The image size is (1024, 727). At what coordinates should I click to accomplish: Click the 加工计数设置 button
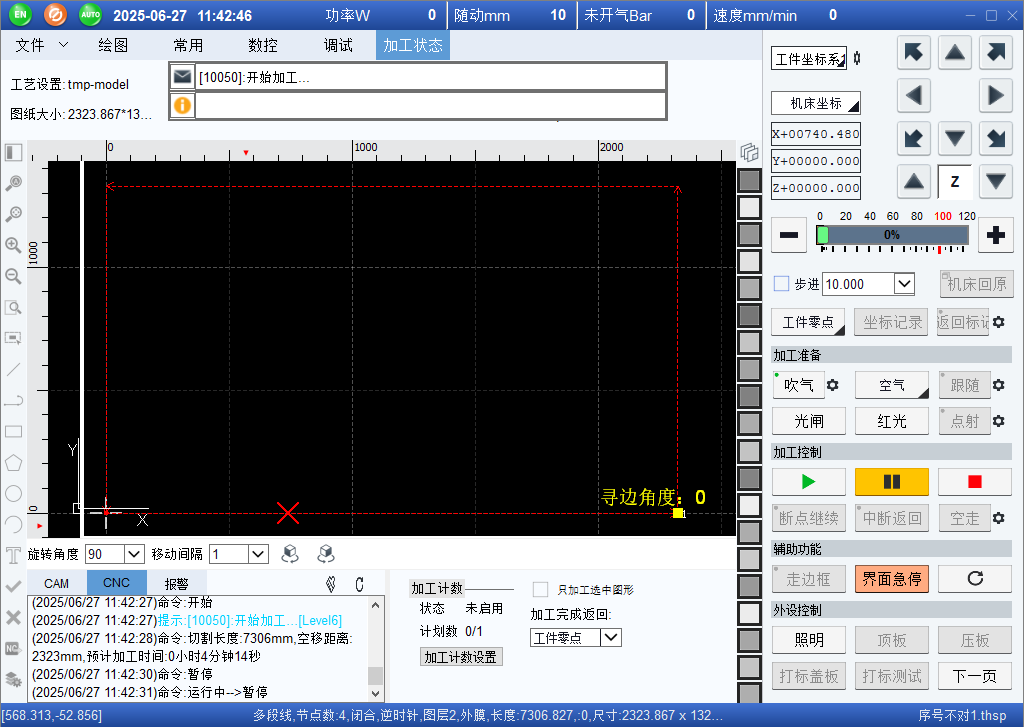[460, 657]
